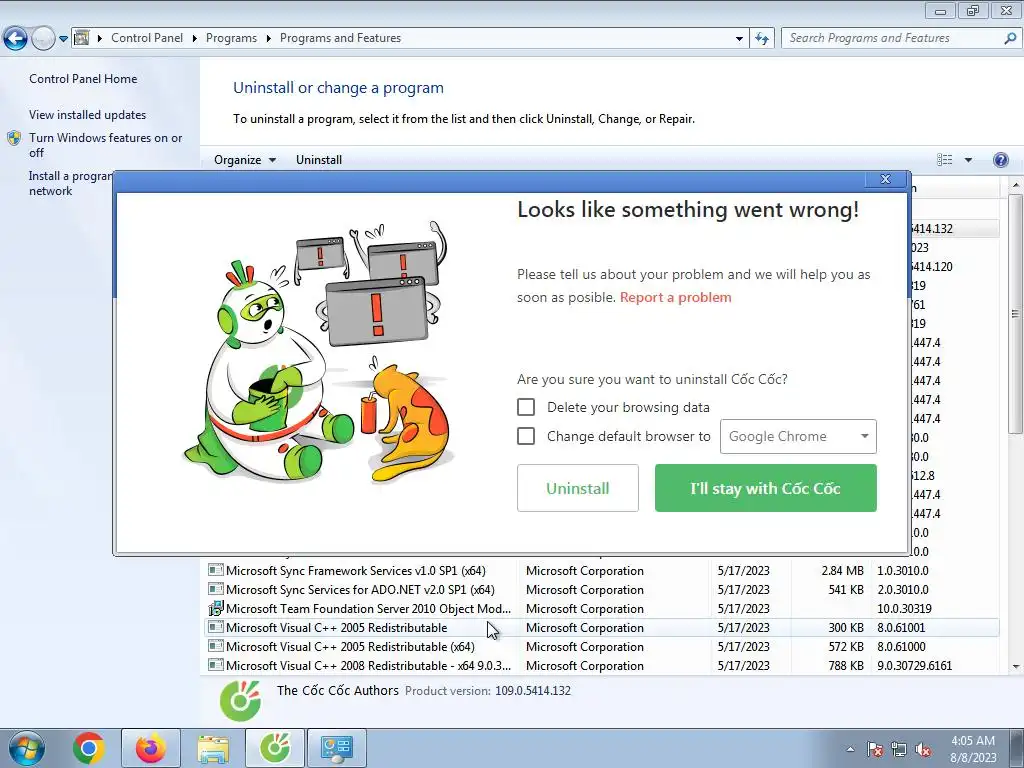Open the clock showing 4:05 AM
Screen dimensions: 1024x768
tap(972, 749)
